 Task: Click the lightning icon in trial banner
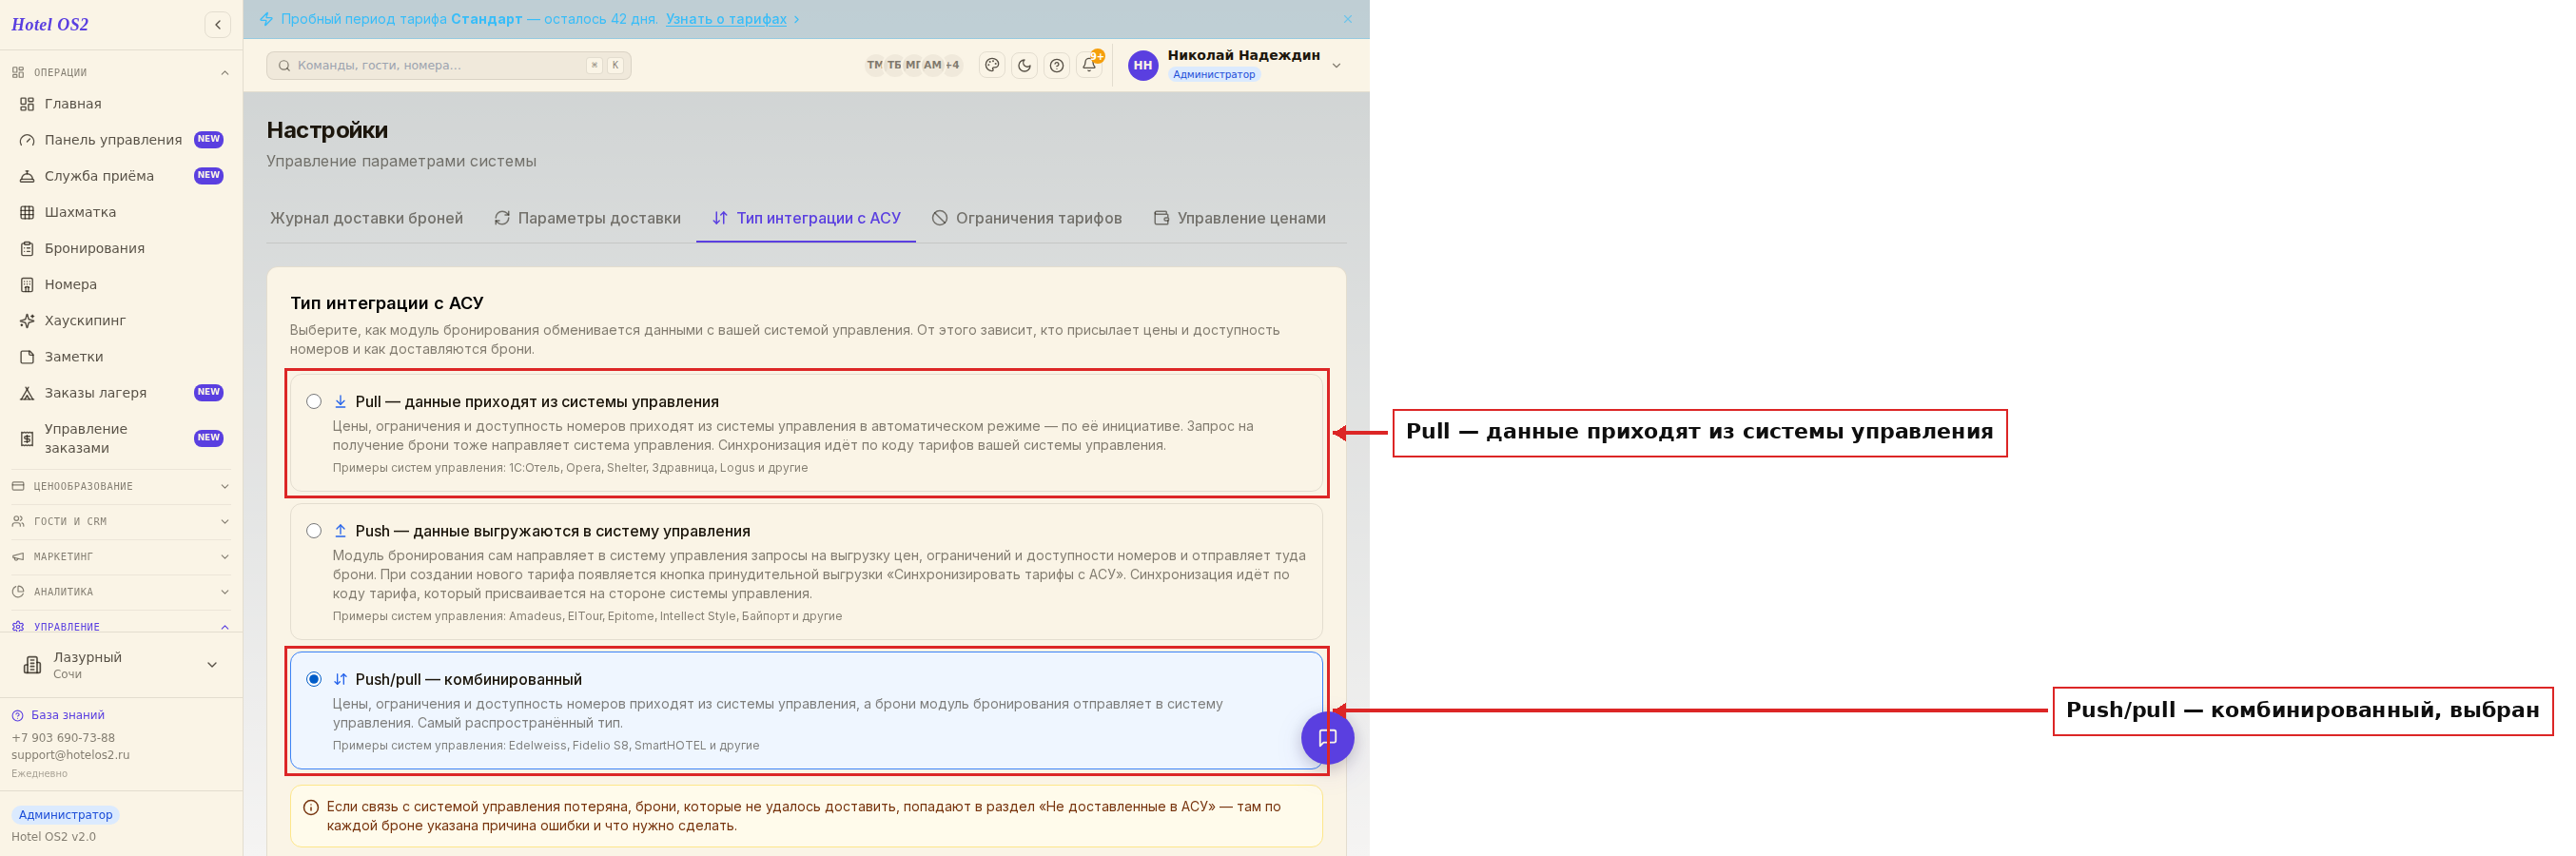[x=267, y=19]
